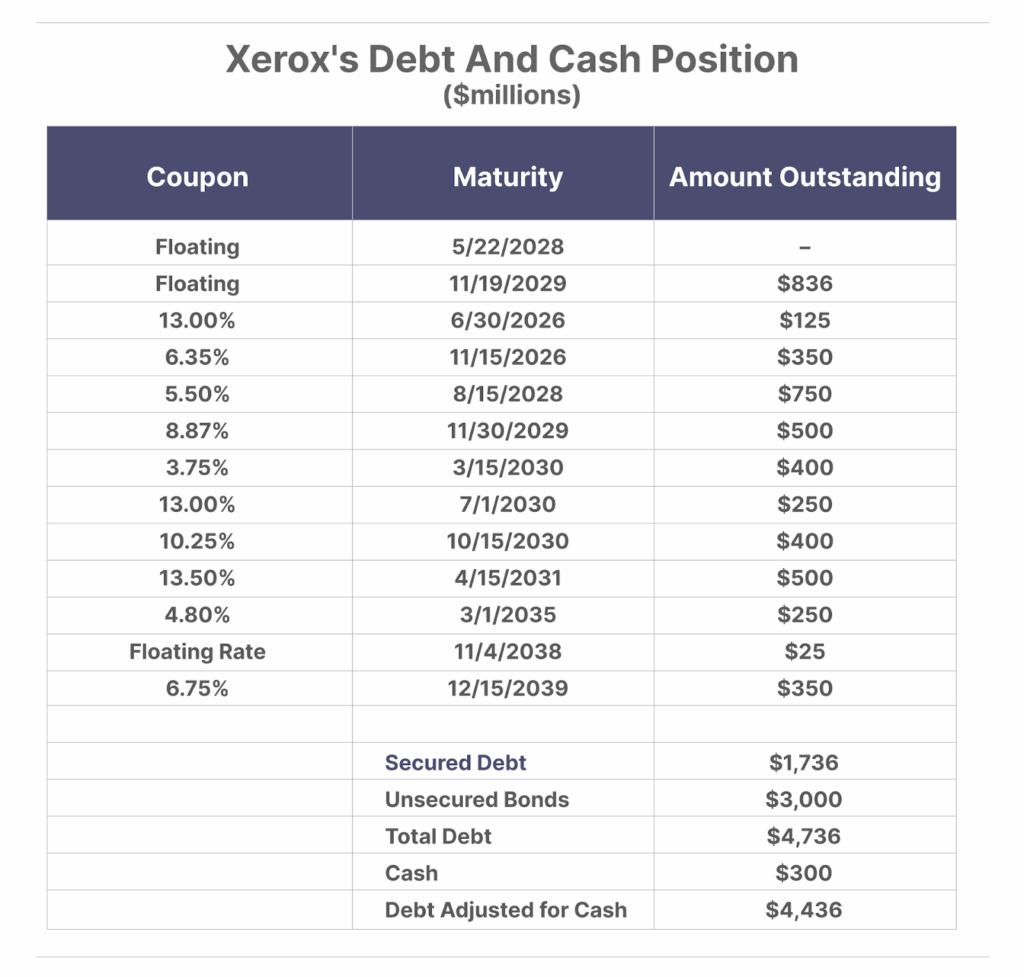This screenshot has width=1024, height=977.
Task: Click the Floating Rate coupon cell
Action: [x=198, y=652]
